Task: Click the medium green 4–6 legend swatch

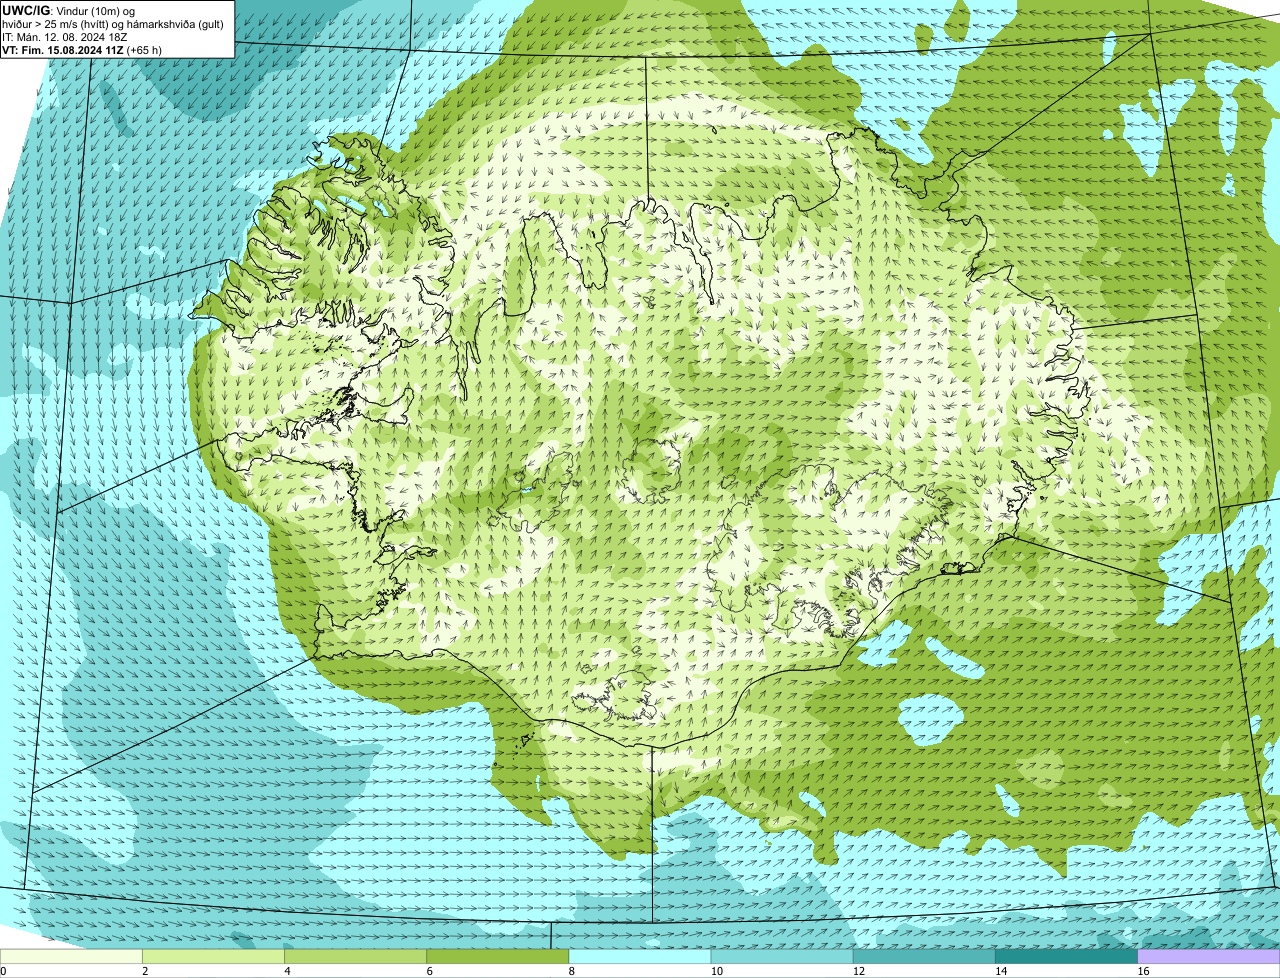Action: tap(356, 957)
